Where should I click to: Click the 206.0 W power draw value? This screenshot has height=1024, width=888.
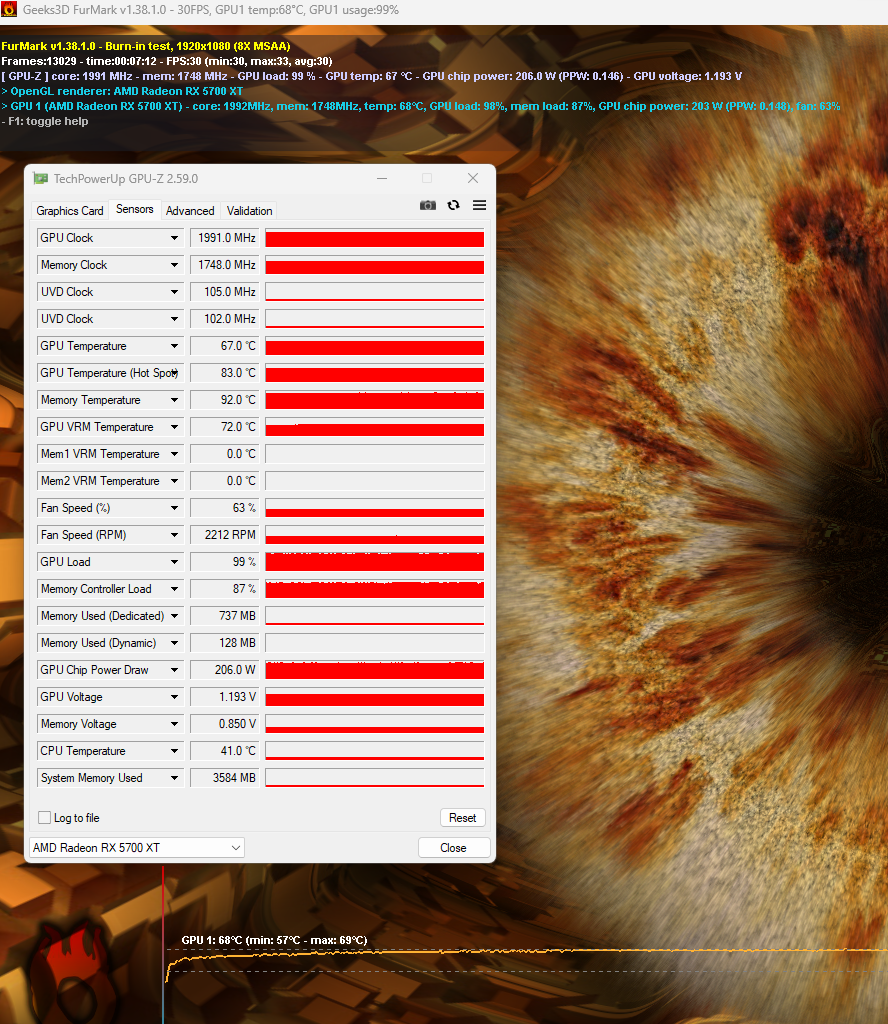click(x=225, y=670)
